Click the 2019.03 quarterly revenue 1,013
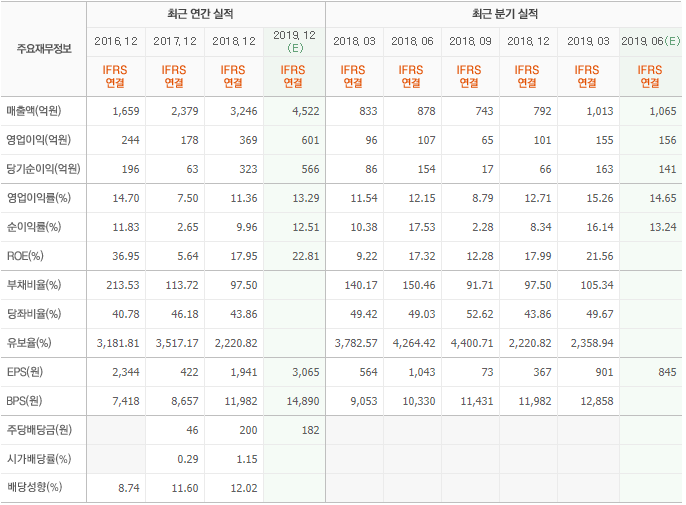 tap(599, 111)
